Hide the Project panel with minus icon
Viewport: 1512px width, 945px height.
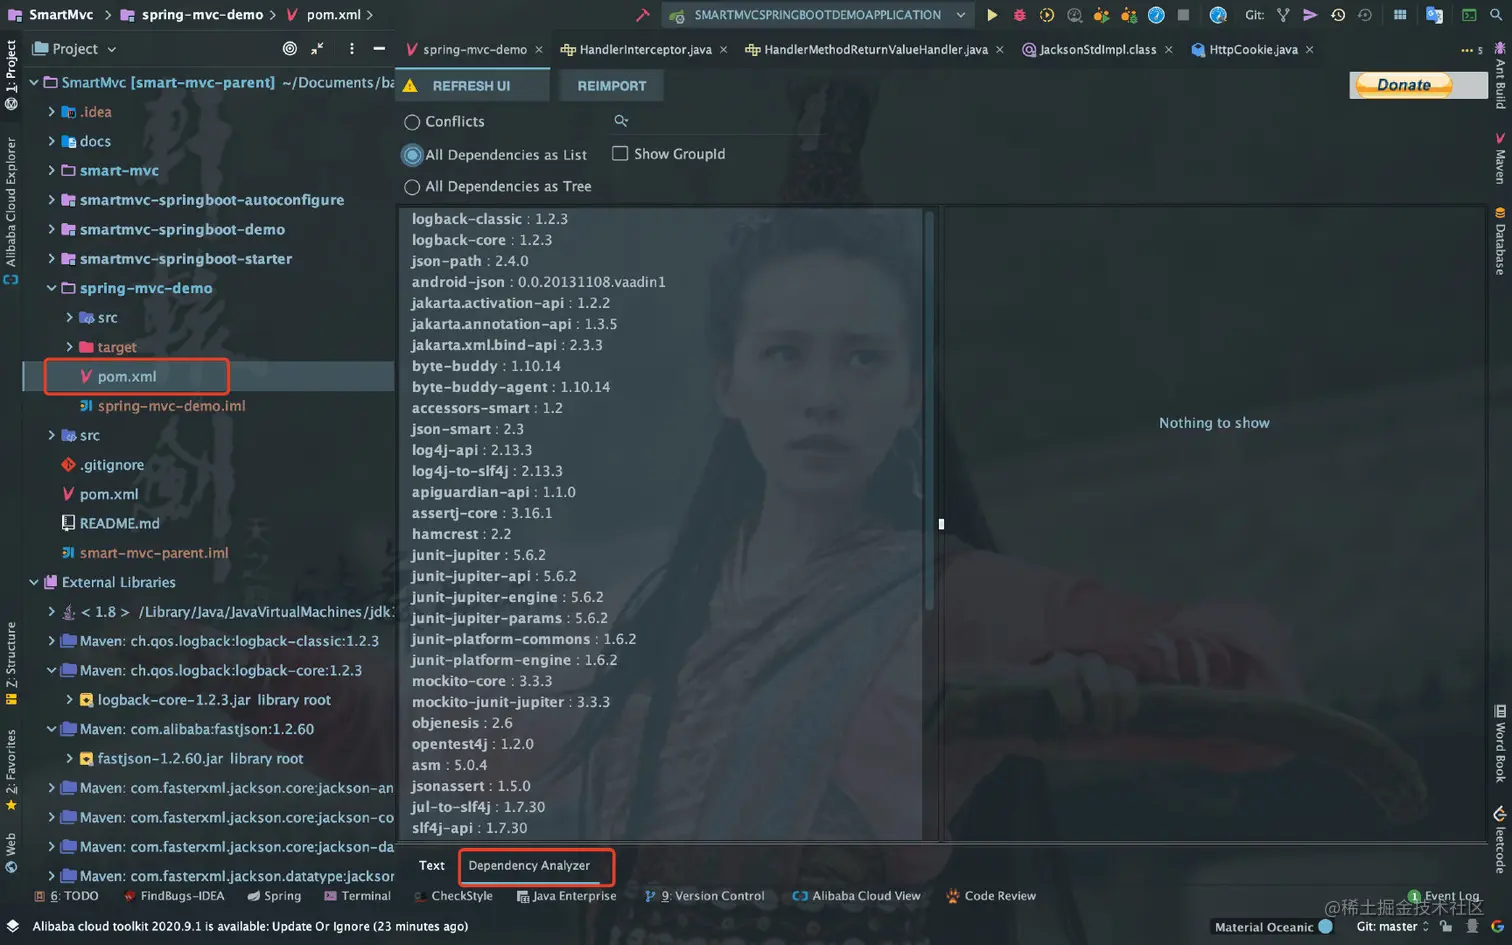[379, 48]
